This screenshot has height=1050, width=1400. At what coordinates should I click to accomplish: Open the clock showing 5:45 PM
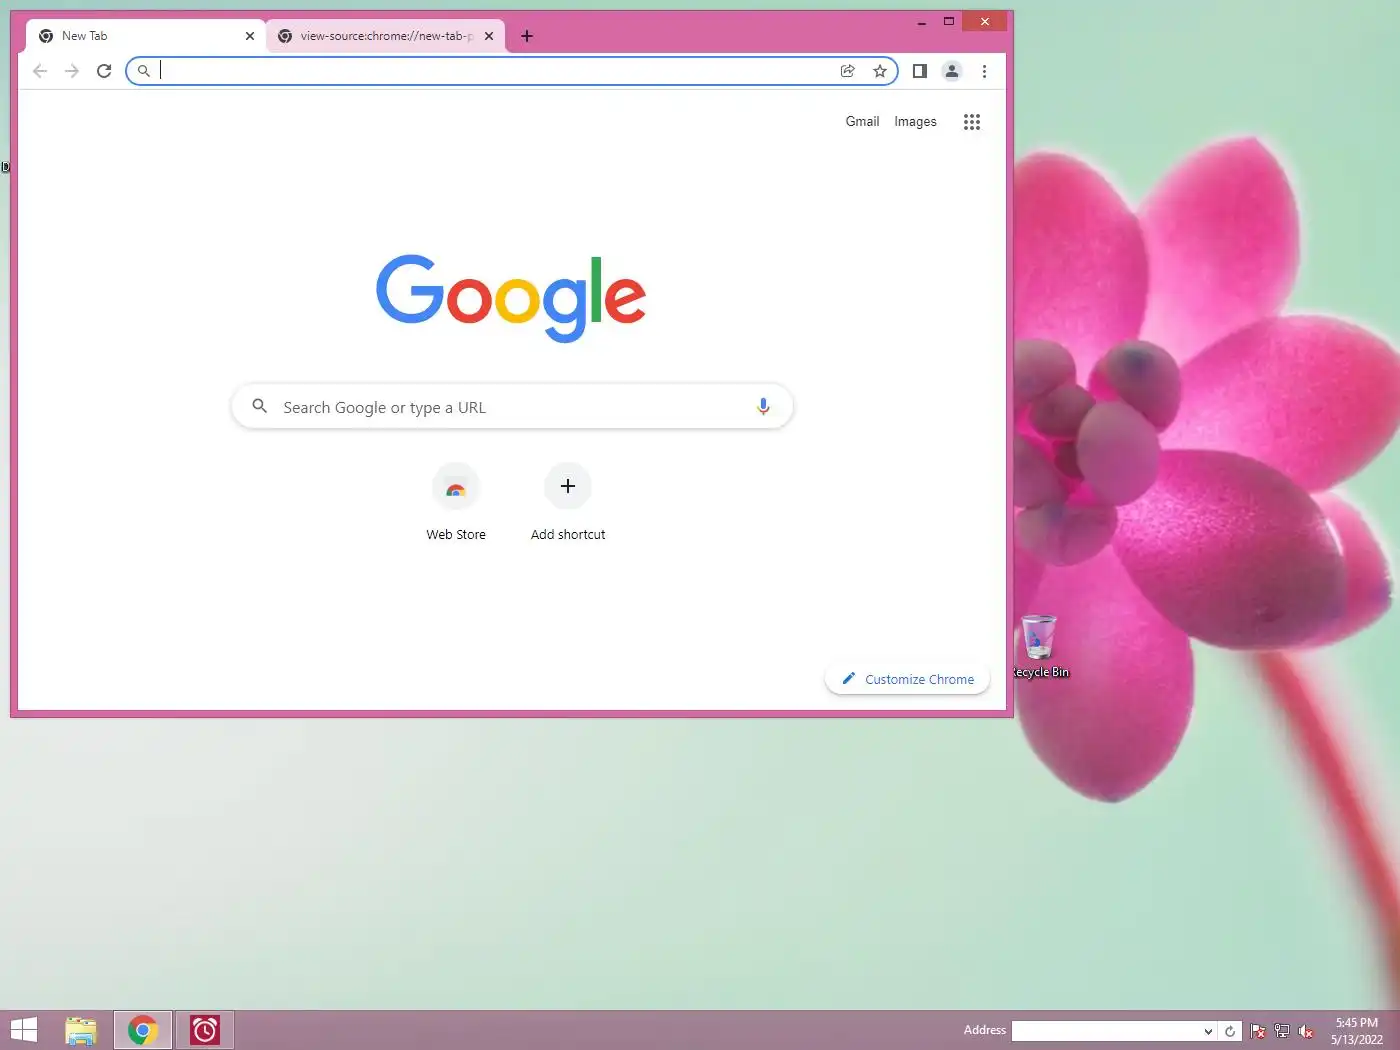click(1356, 1031)
